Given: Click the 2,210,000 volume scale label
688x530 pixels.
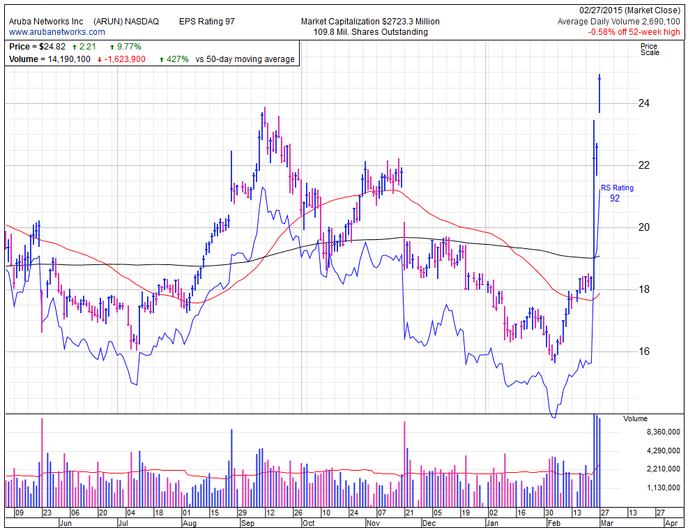Looking at the screenshot, I should 663,469.
